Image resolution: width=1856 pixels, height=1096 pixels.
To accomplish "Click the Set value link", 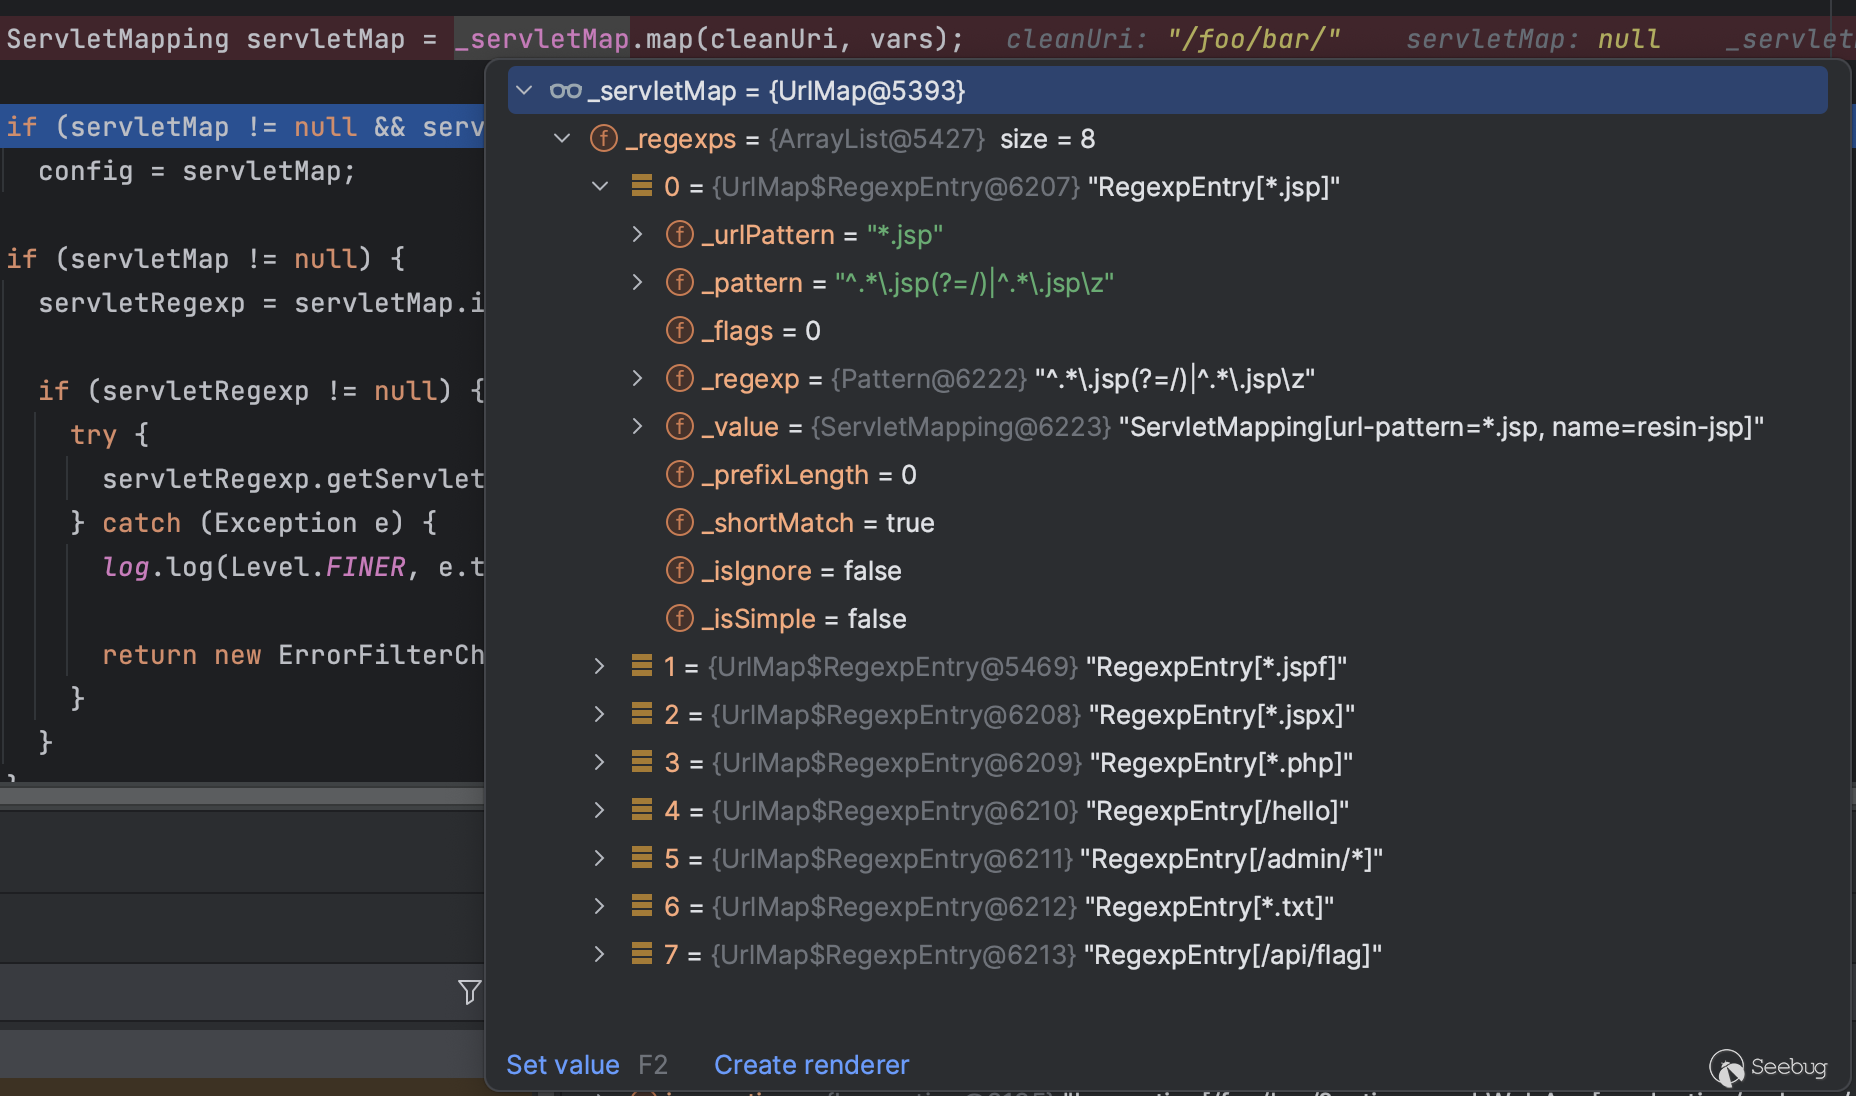I will pyautogui.click(x=562, y=1065).
